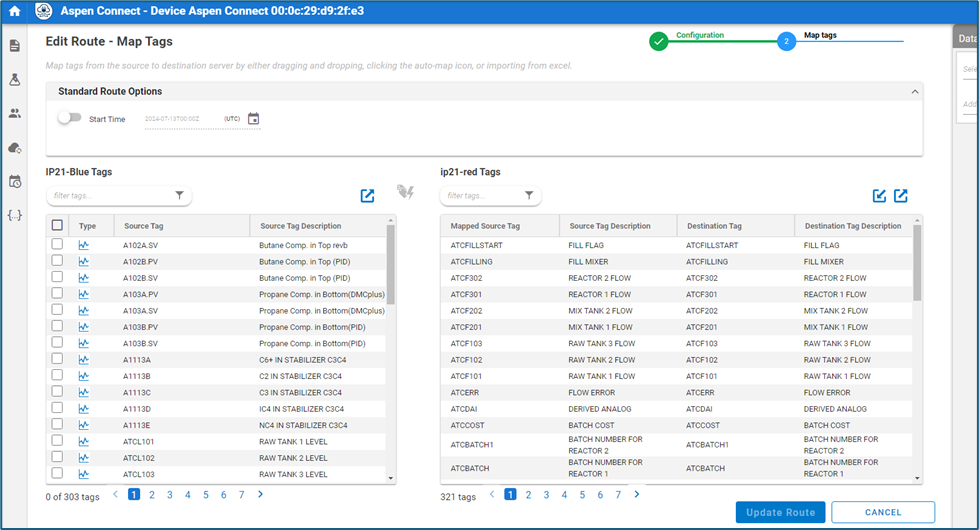The height and width of the screenshot is (530, 979).
Task: Check the box for A102B.PV
Action: click(x=57, y=260)
